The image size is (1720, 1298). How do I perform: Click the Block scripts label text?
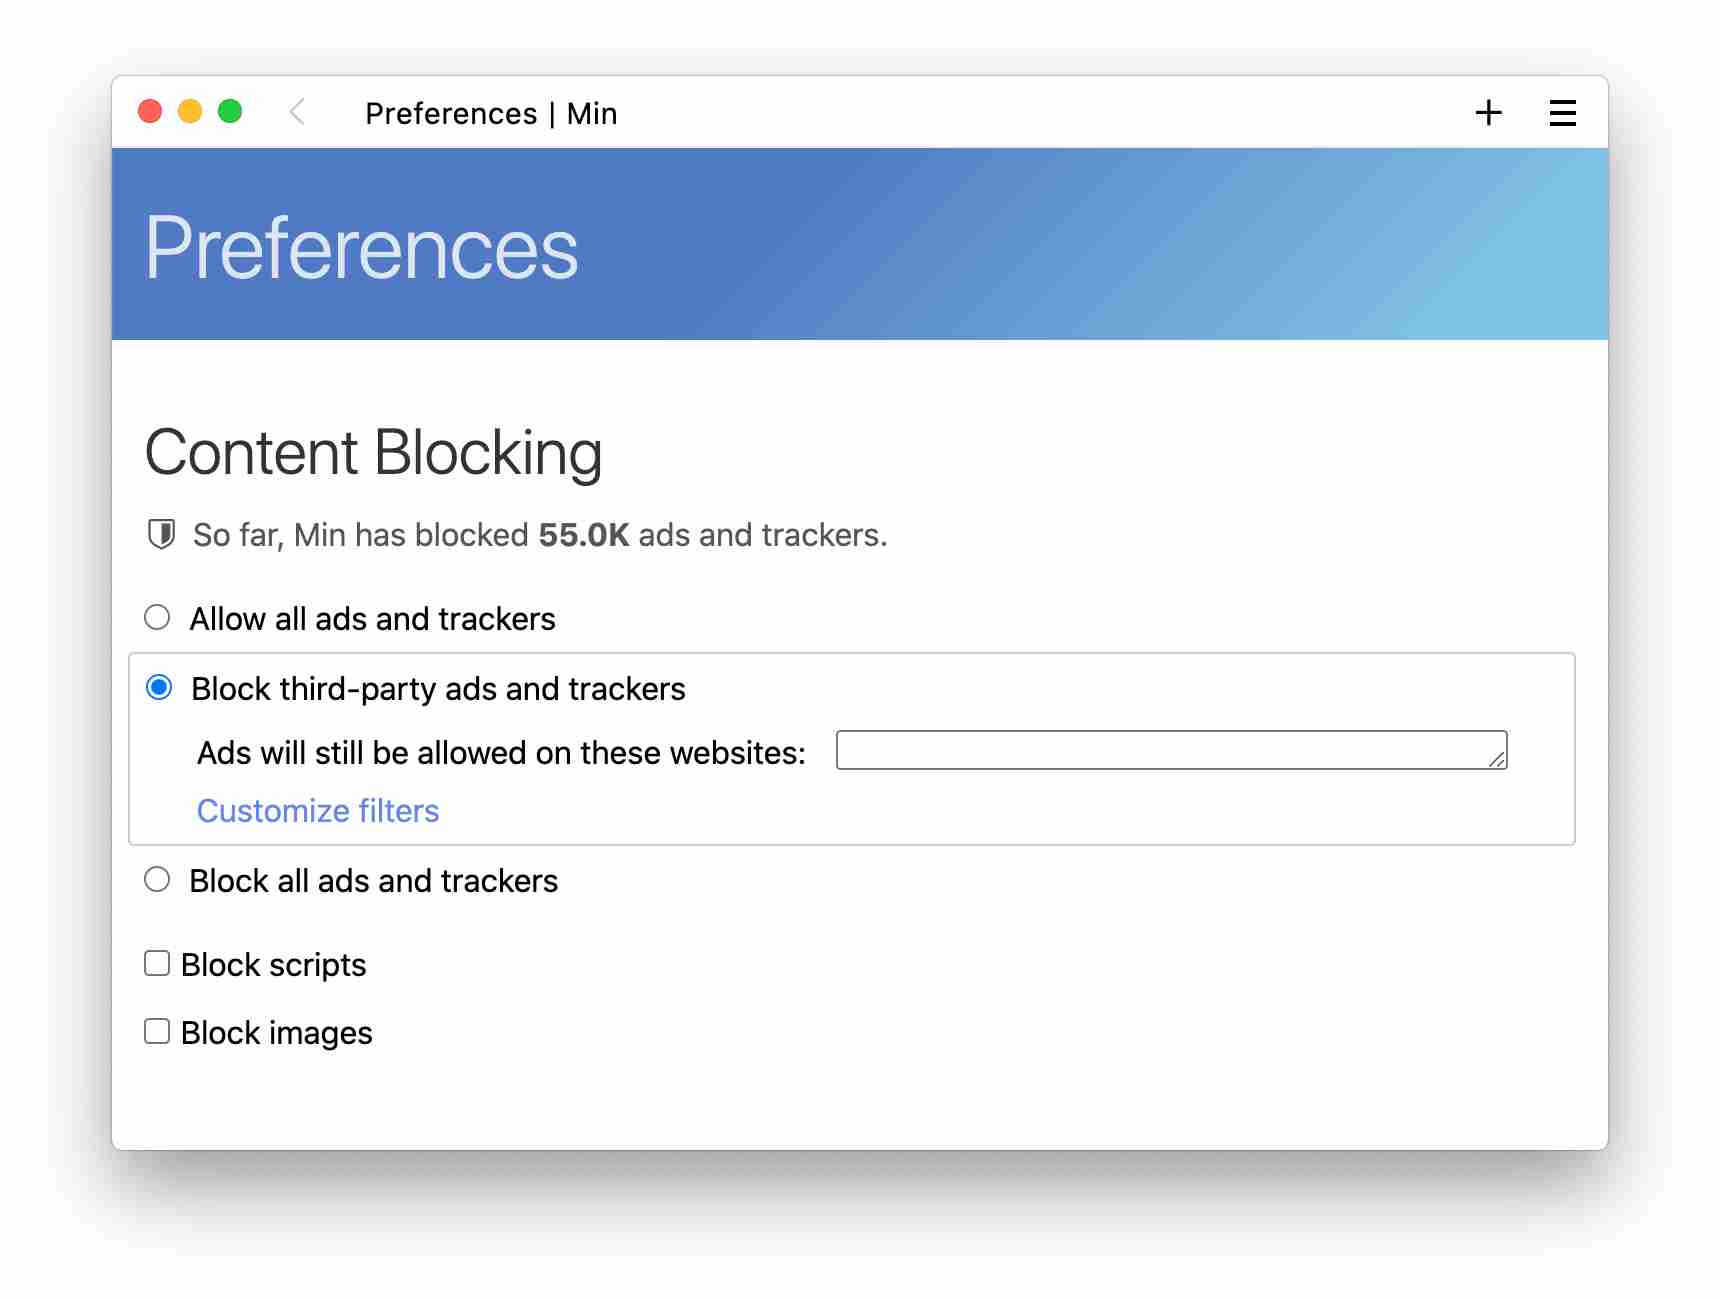coord(273,965)
